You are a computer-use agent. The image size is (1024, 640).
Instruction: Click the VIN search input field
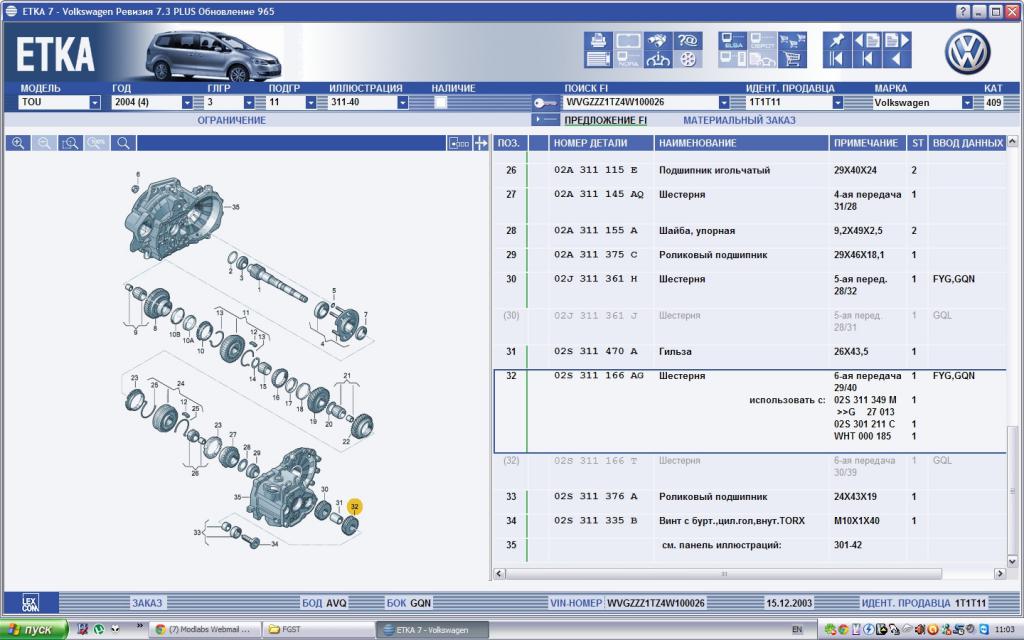(x=640, y=103)
